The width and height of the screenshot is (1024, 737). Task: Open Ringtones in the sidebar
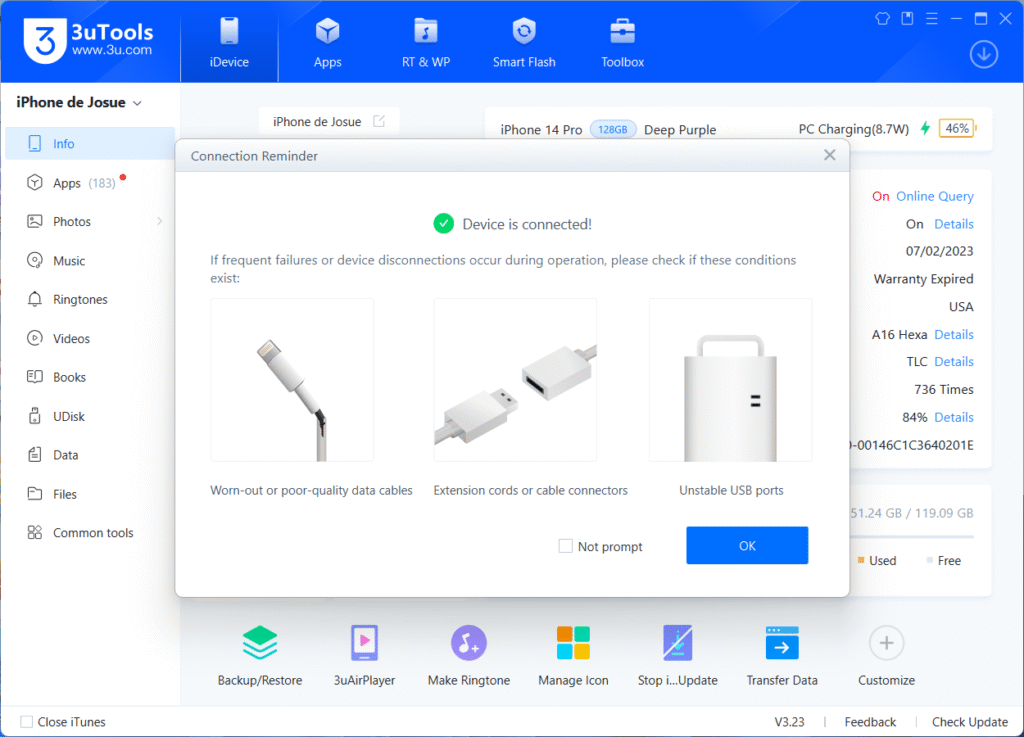pos(90,299)
